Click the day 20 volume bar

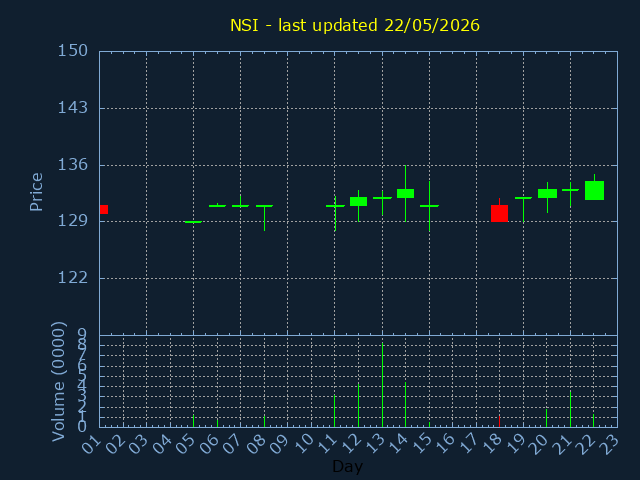[547, 418]
